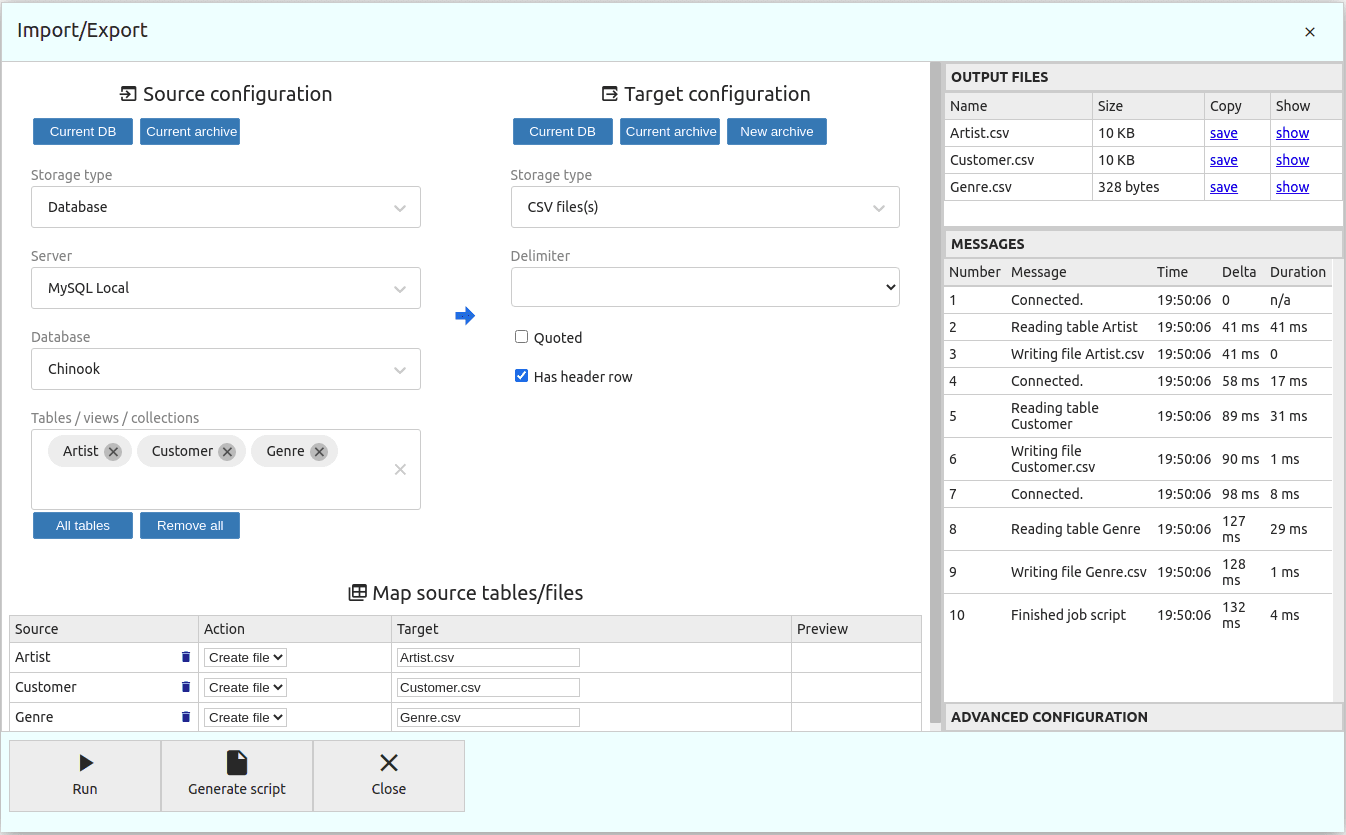Click the Customer.csv target filename field
Screen dimensions: 1346x835
tap(488, 687)
